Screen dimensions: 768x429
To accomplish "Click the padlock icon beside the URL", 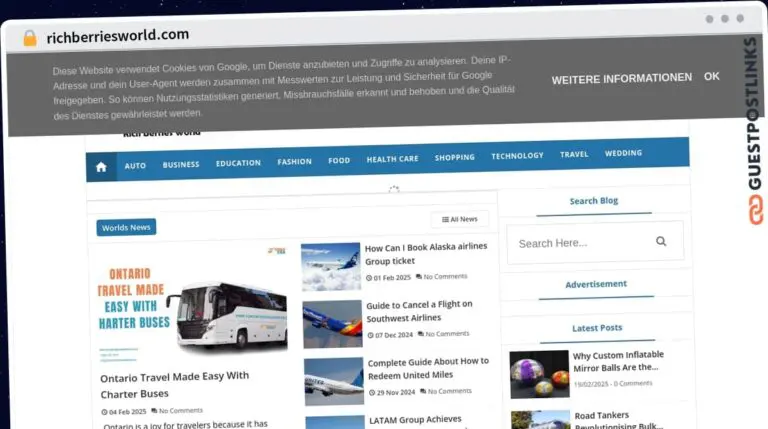I will coord(30,38).
